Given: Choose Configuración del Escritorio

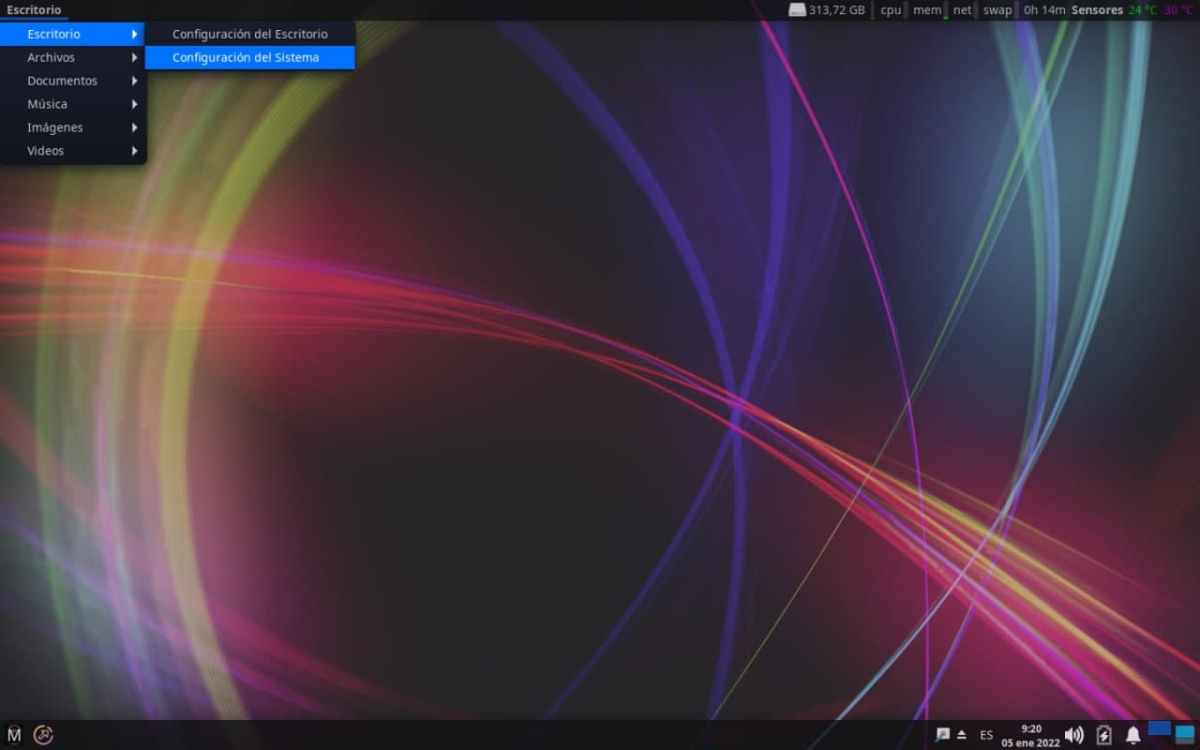Looking at the screenshot, I should (250, 34).
